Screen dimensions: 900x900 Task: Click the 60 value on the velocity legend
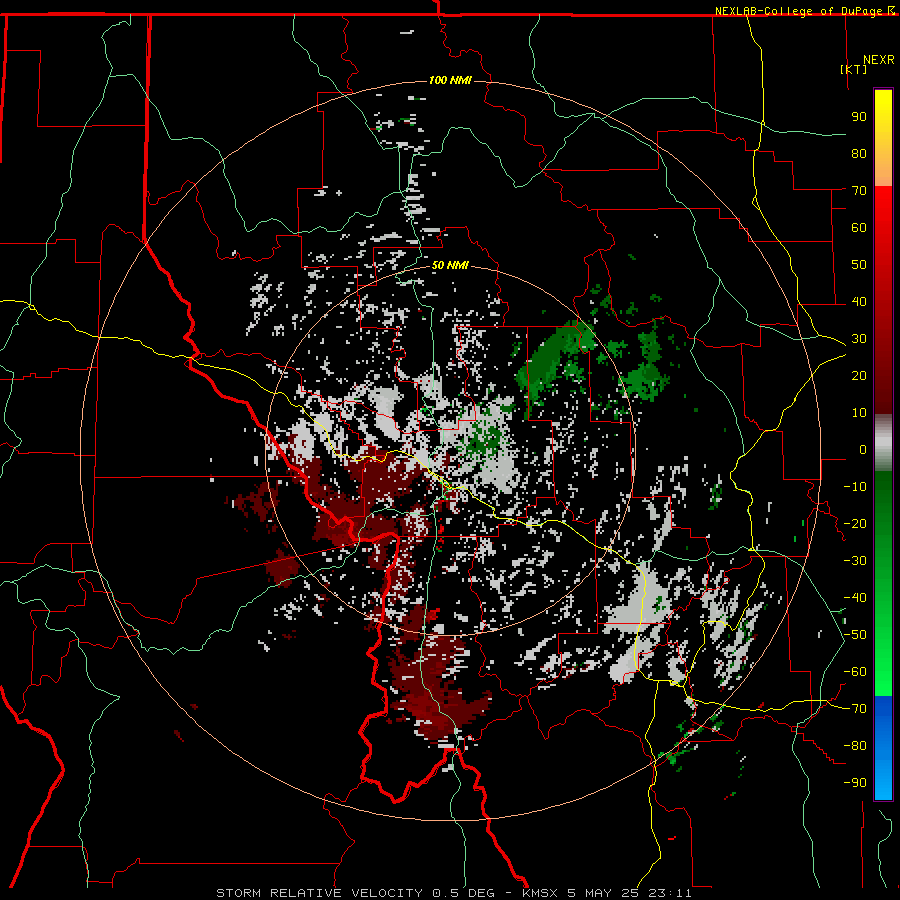859,227
